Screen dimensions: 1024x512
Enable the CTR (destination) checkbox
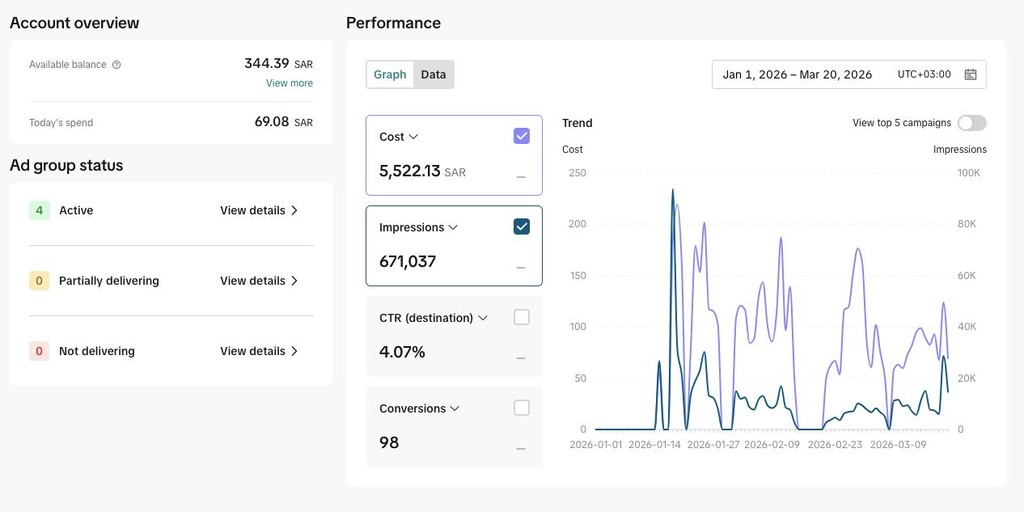(521, 317)
